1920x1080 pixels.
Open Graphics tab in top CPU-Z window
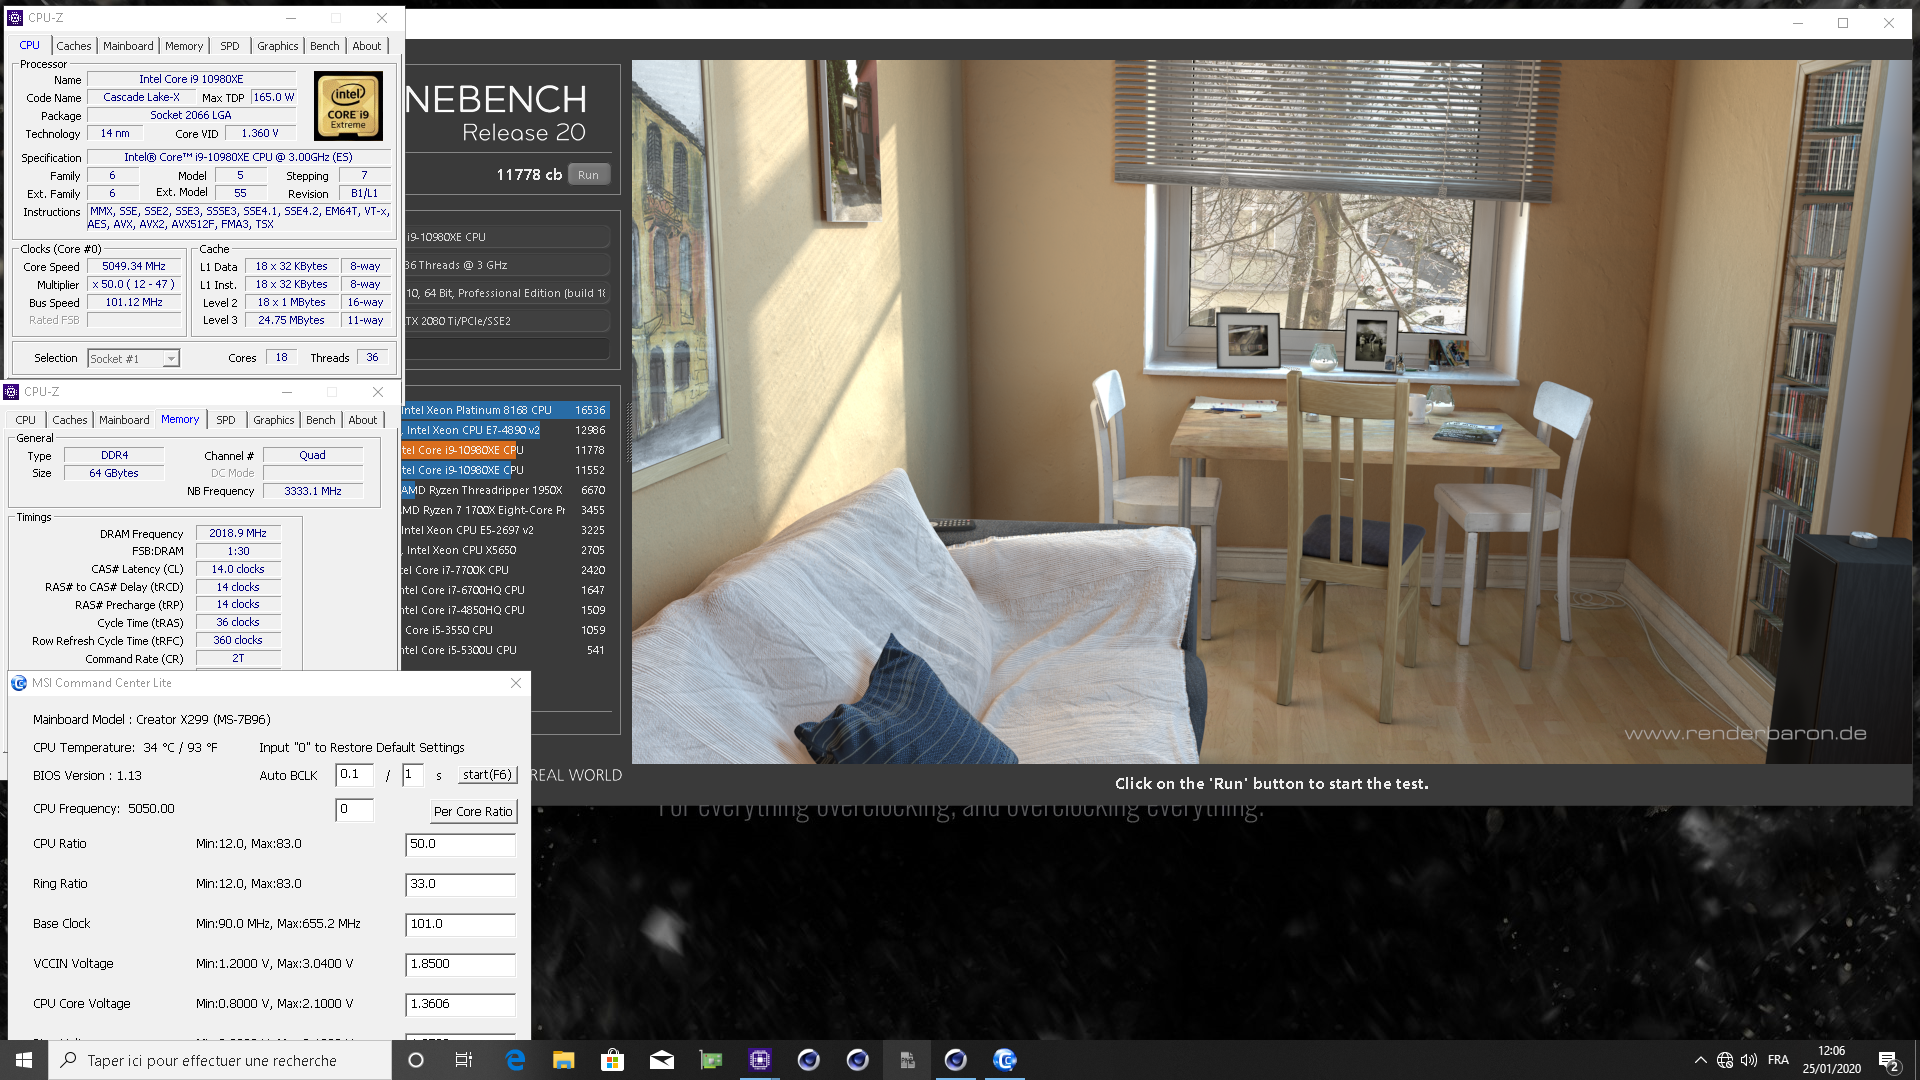(277, 46)
